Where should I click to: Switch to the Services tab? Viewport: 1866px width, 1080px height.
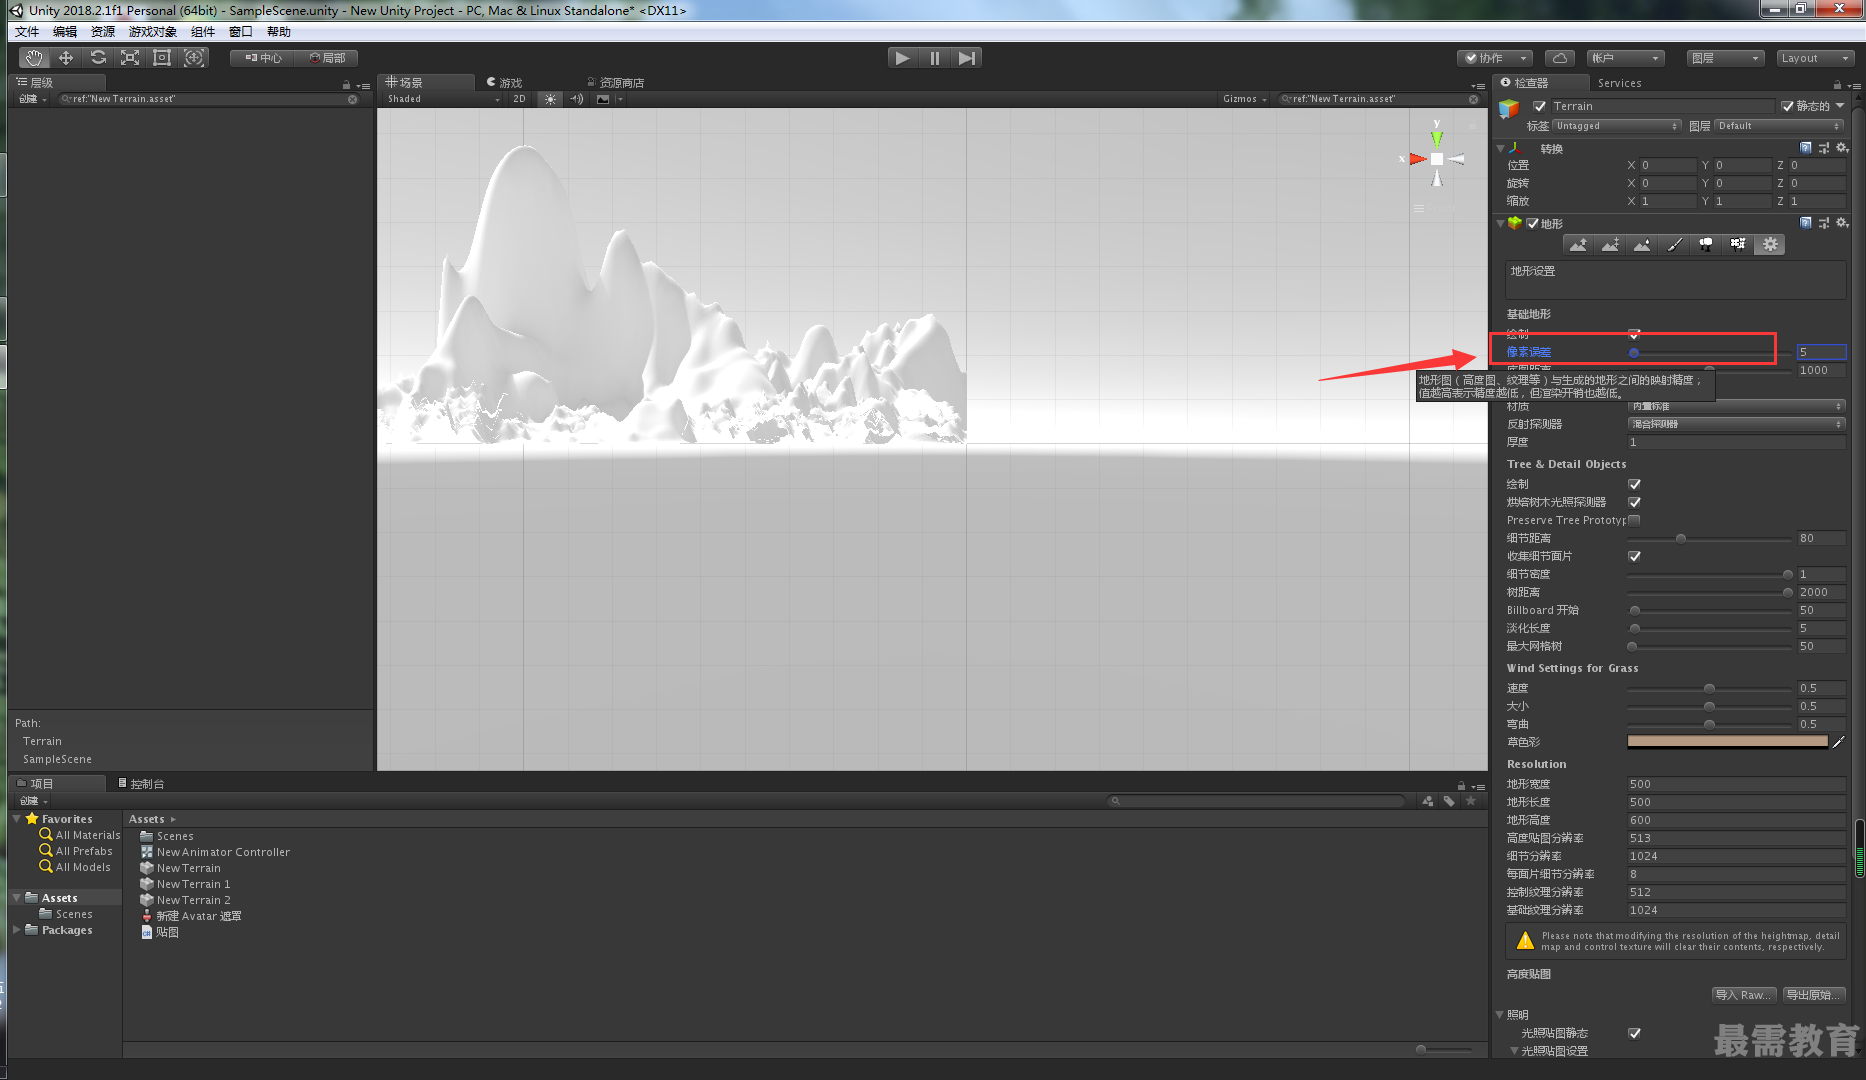(1619, 83)
